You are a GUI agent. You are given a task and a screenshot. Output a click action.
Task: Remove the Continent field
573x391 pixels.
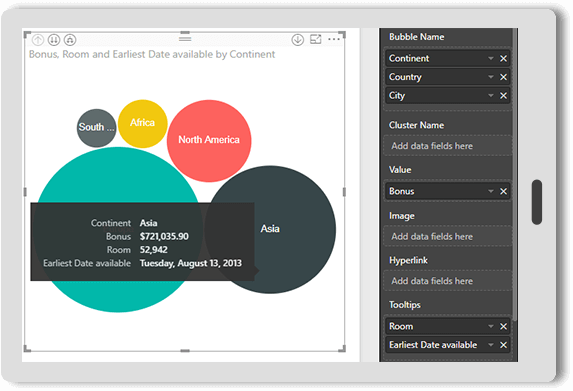(504, 58)
